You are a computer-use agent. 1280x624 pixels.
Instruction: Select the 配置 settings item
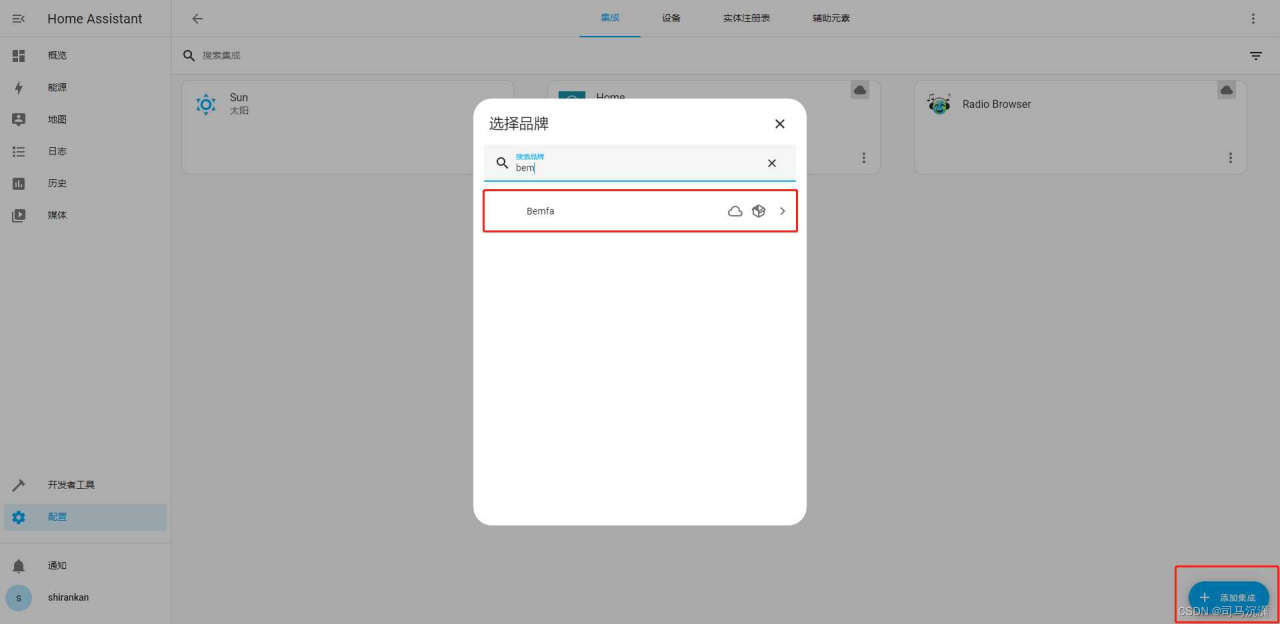pyautogui.click(x=85, y=517)
